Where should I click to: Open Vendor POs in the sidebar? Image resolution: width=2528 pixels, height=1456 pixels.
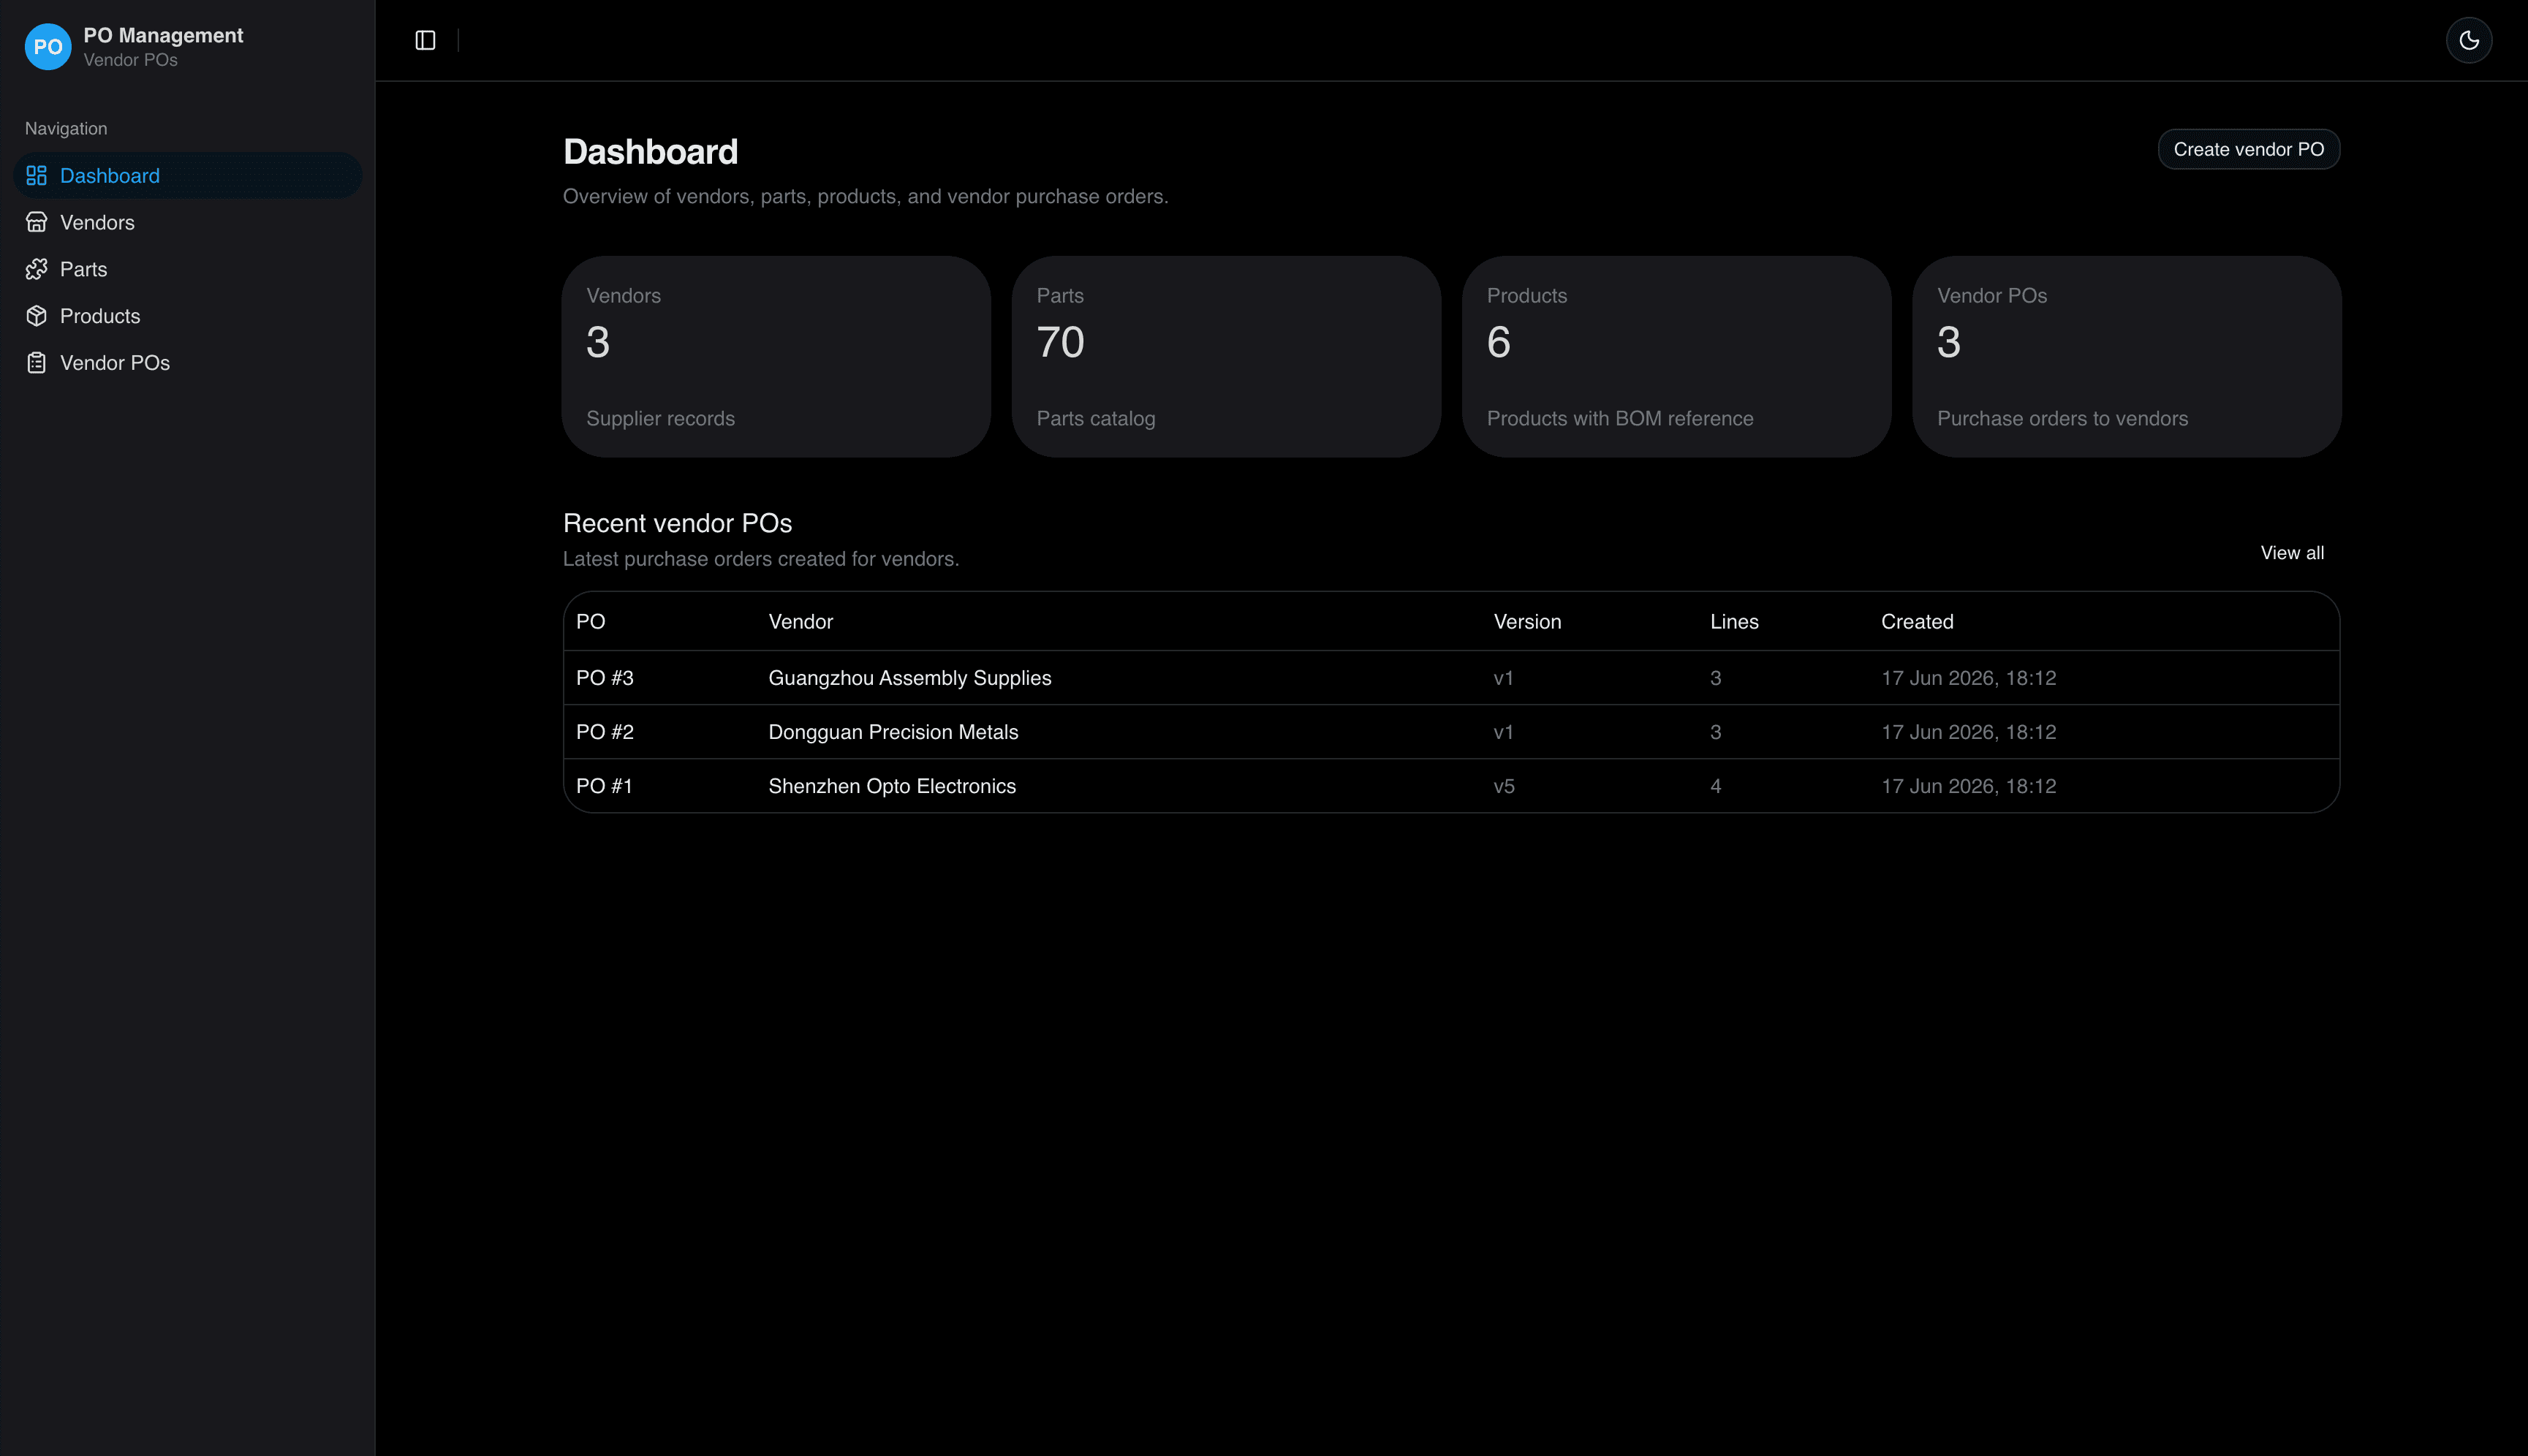[188, 363]
